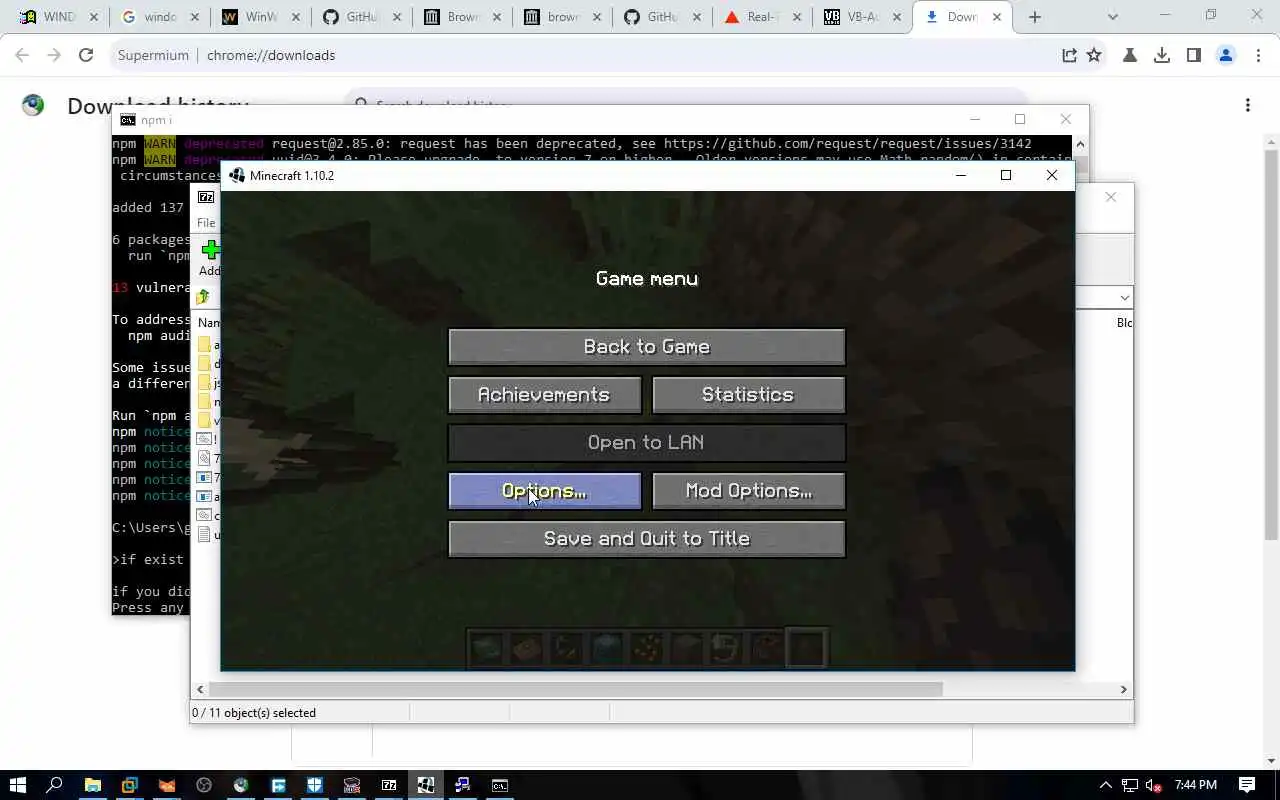This screenshot has width=1280, height=800.
Task: Open the File menu in 7-Zip
Action: pos(206,223)
